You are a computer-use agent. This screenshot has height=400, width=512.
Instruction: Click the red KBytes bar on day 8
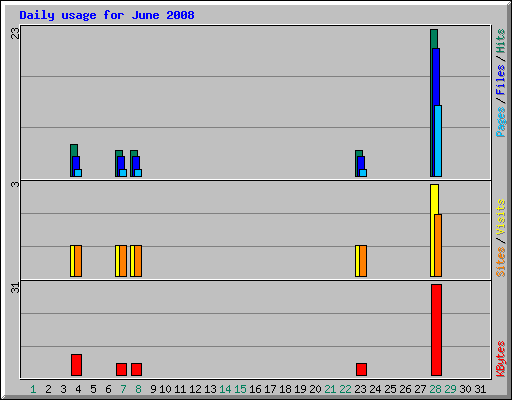(x=136, y=369)
